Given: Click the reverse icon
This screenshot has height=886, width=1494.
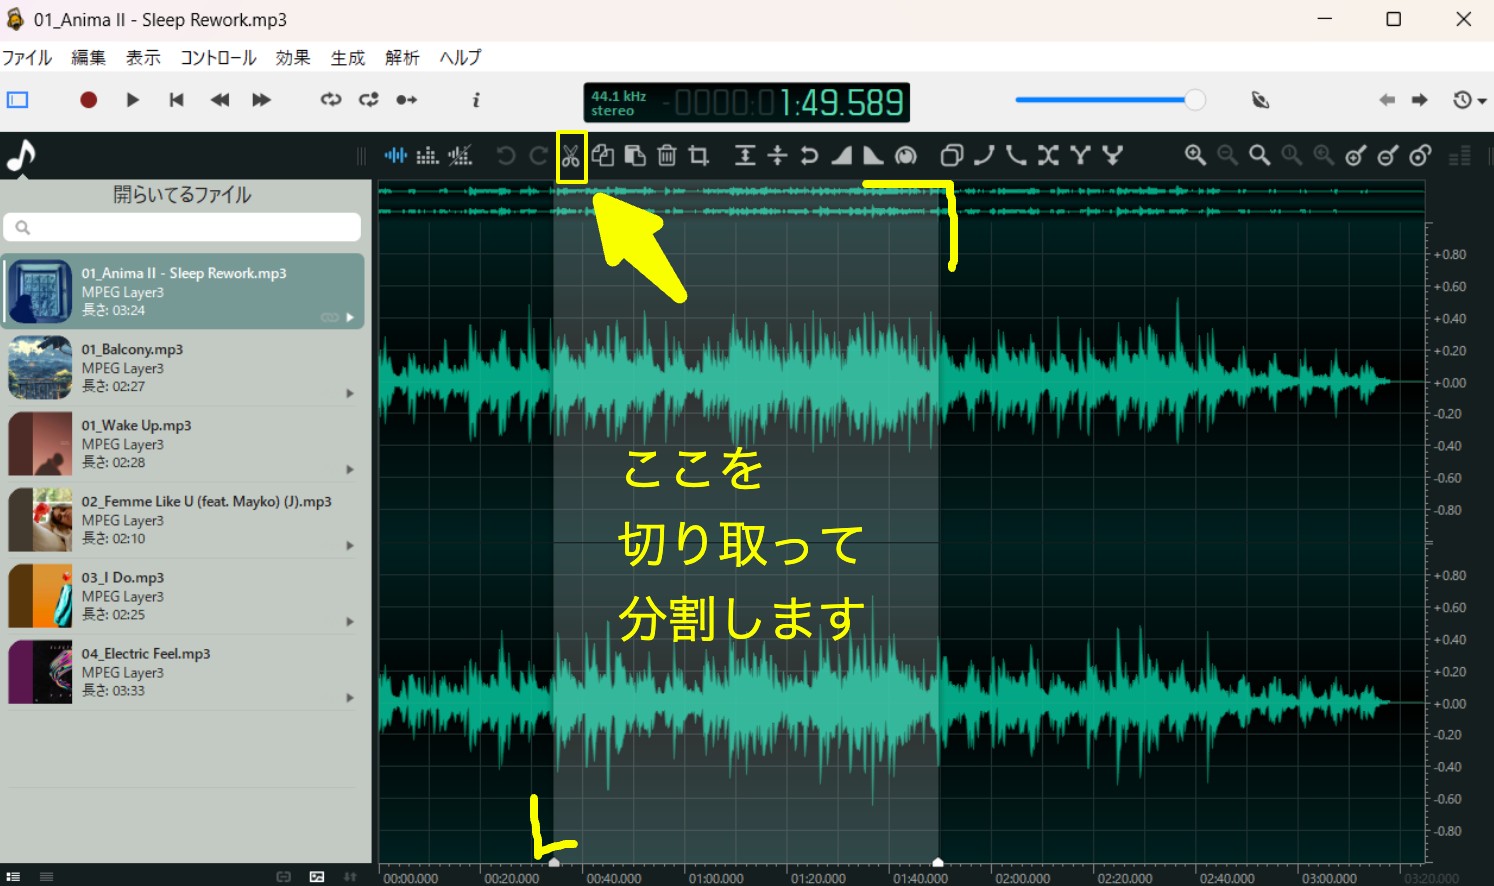Looking at the screenshot, I should (x=809, y=155).
